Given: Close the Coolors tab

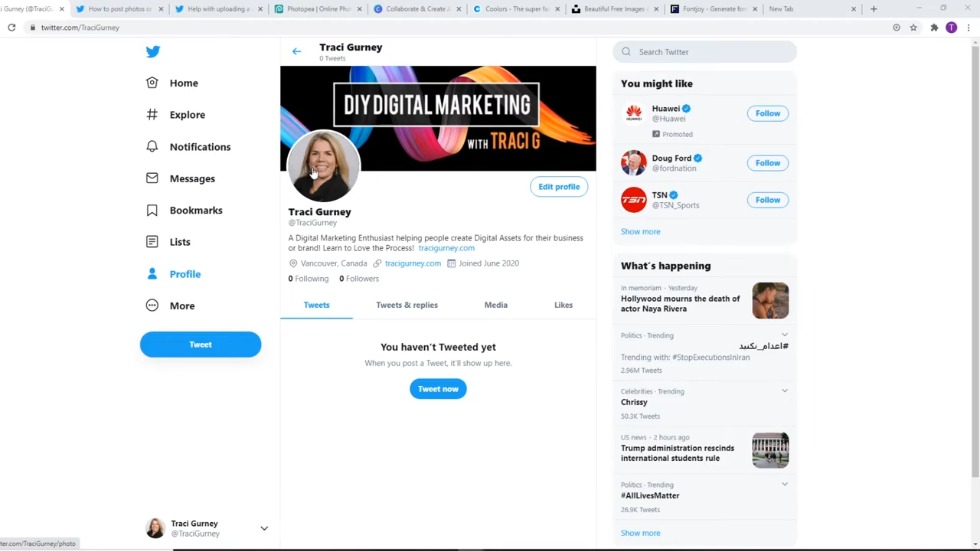Looking at the screenshot, I should click(x=558, y=9).
